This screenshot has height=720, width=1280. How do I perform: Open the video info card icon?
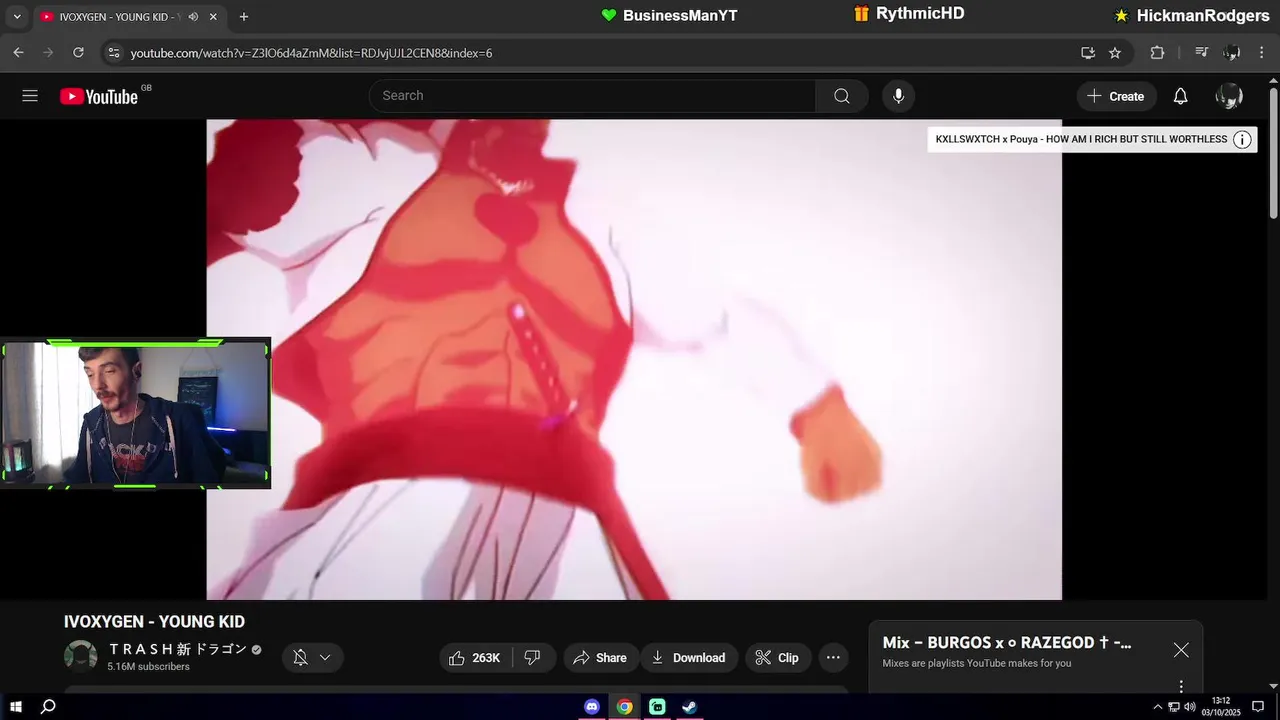click(1242, 140)
